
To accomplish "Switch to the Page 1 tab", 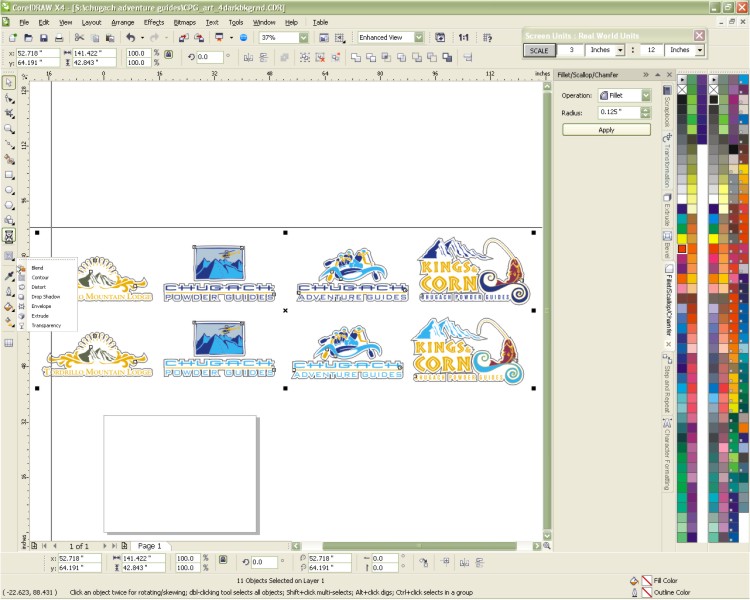I will [150, 546].
